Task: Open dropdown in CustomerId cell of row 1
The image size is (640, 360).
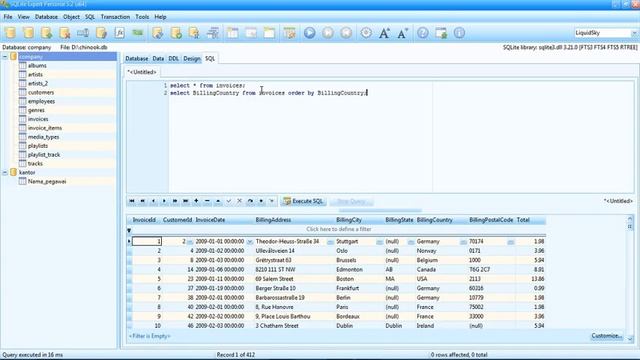Action: point(190,242)
